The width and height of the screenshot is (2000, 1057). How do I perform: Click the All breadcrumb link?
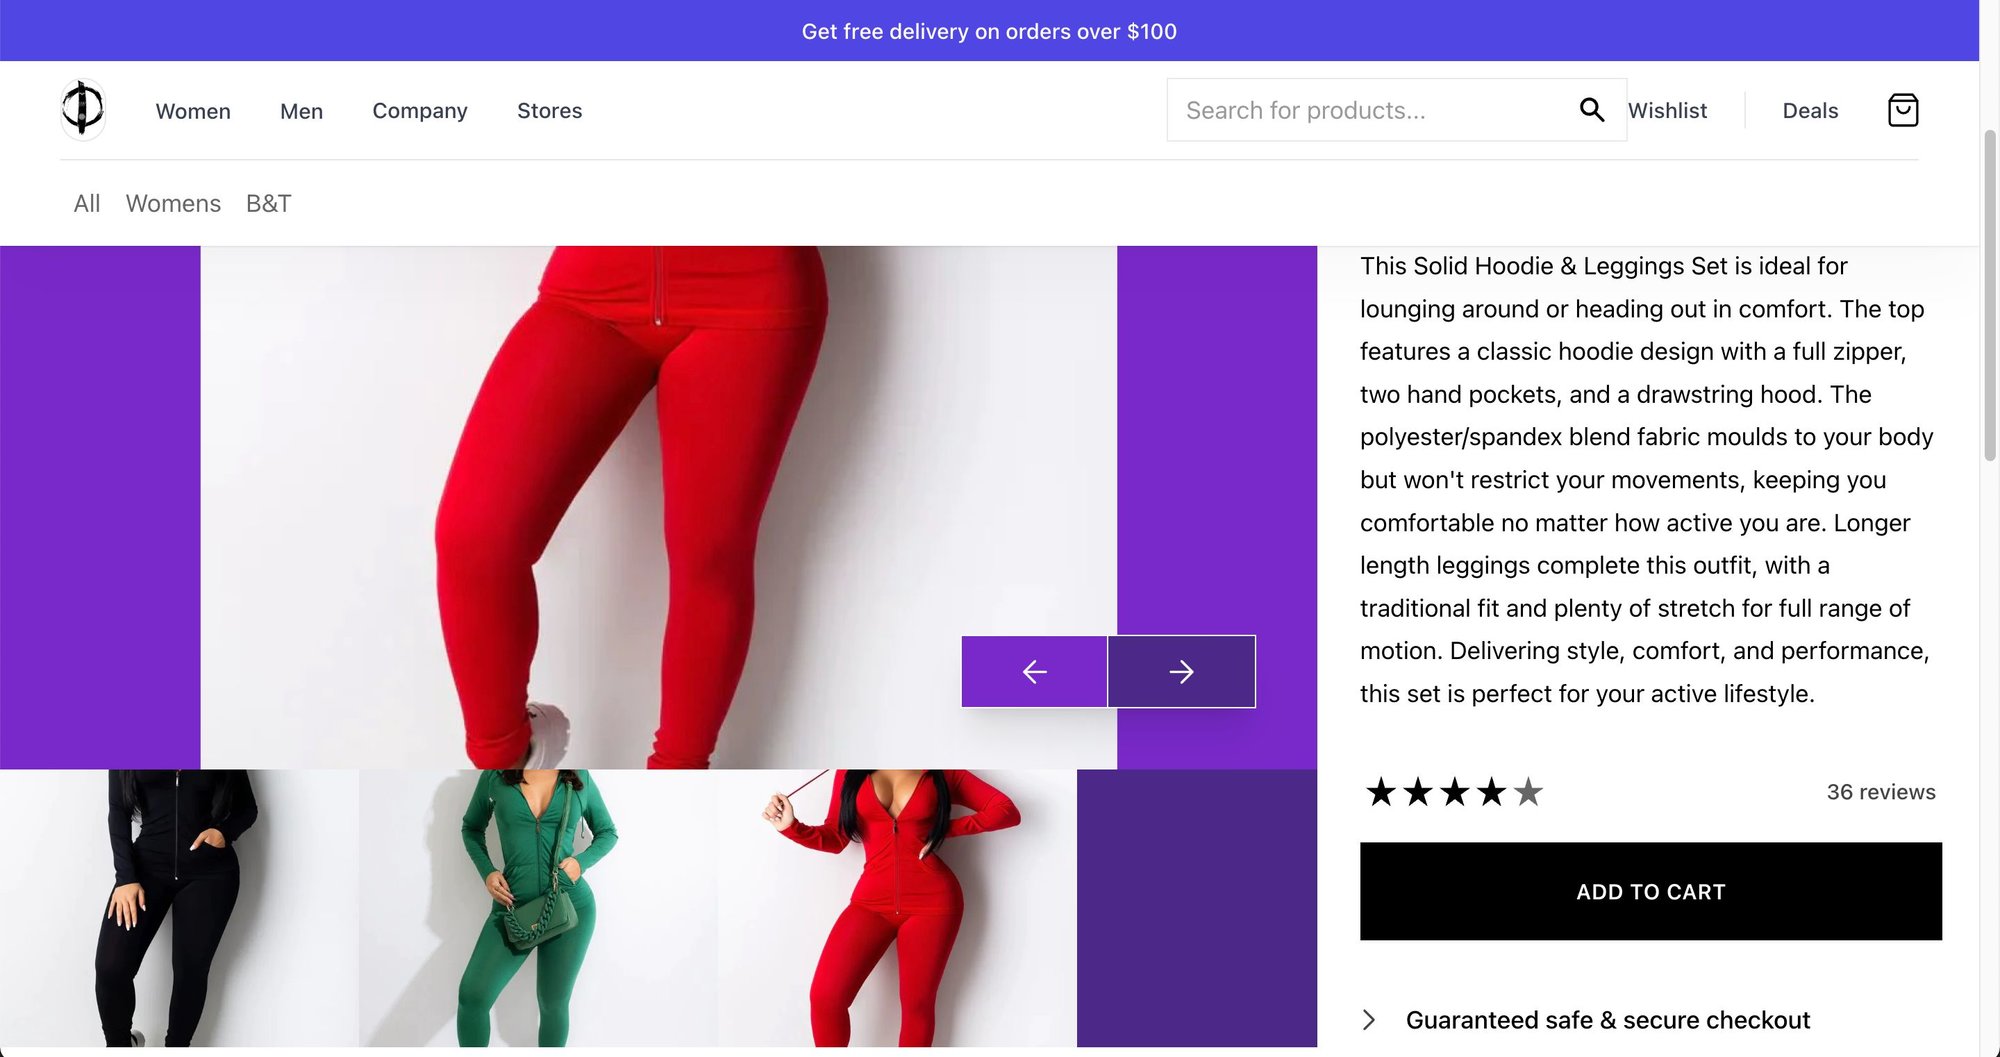(x=87, y=204)
